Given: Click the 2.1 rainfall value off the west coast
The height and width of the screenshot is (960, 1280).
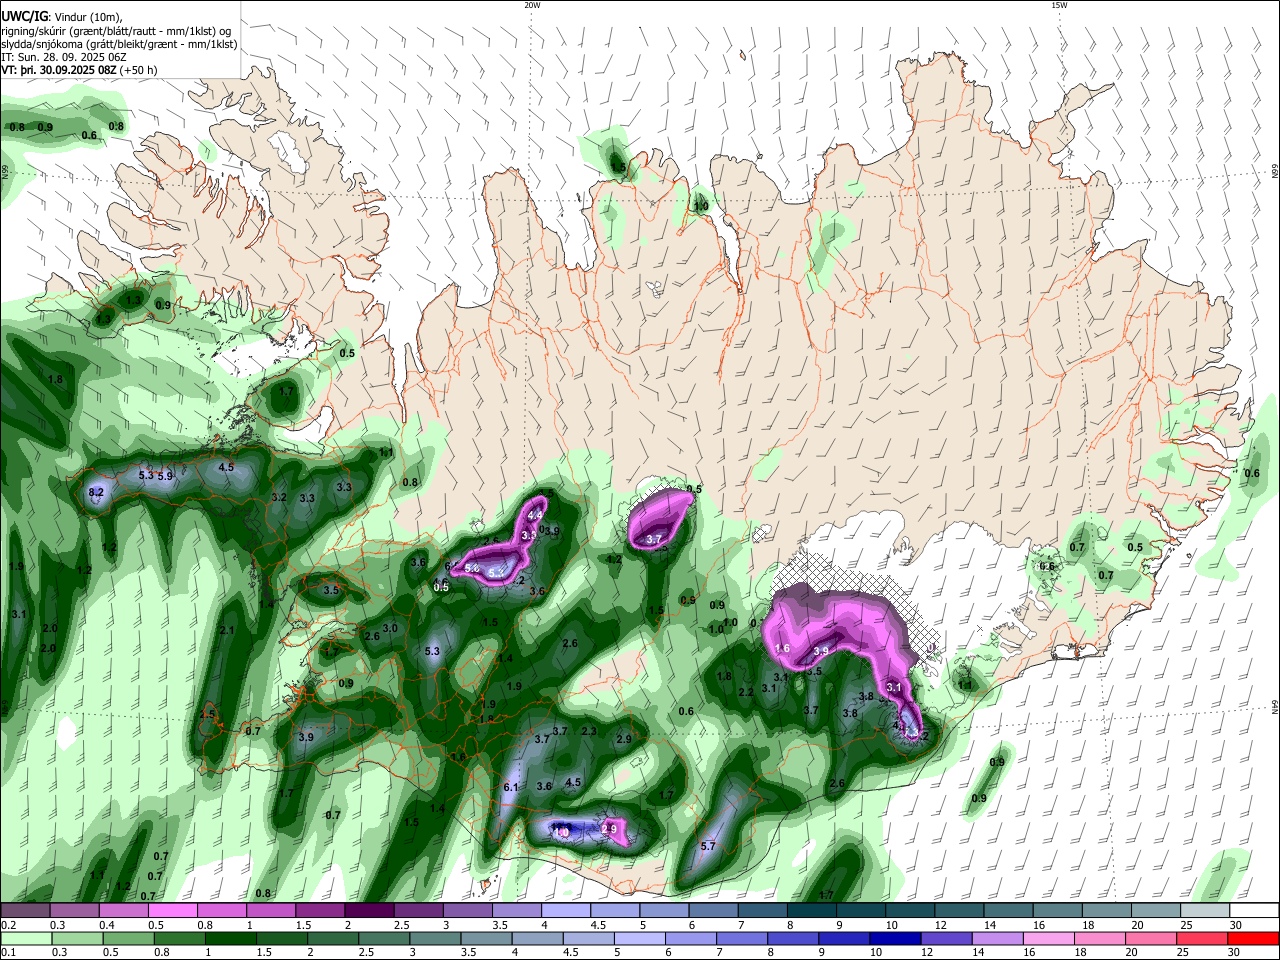Looking at the screenshot, I should coord(227,630).
